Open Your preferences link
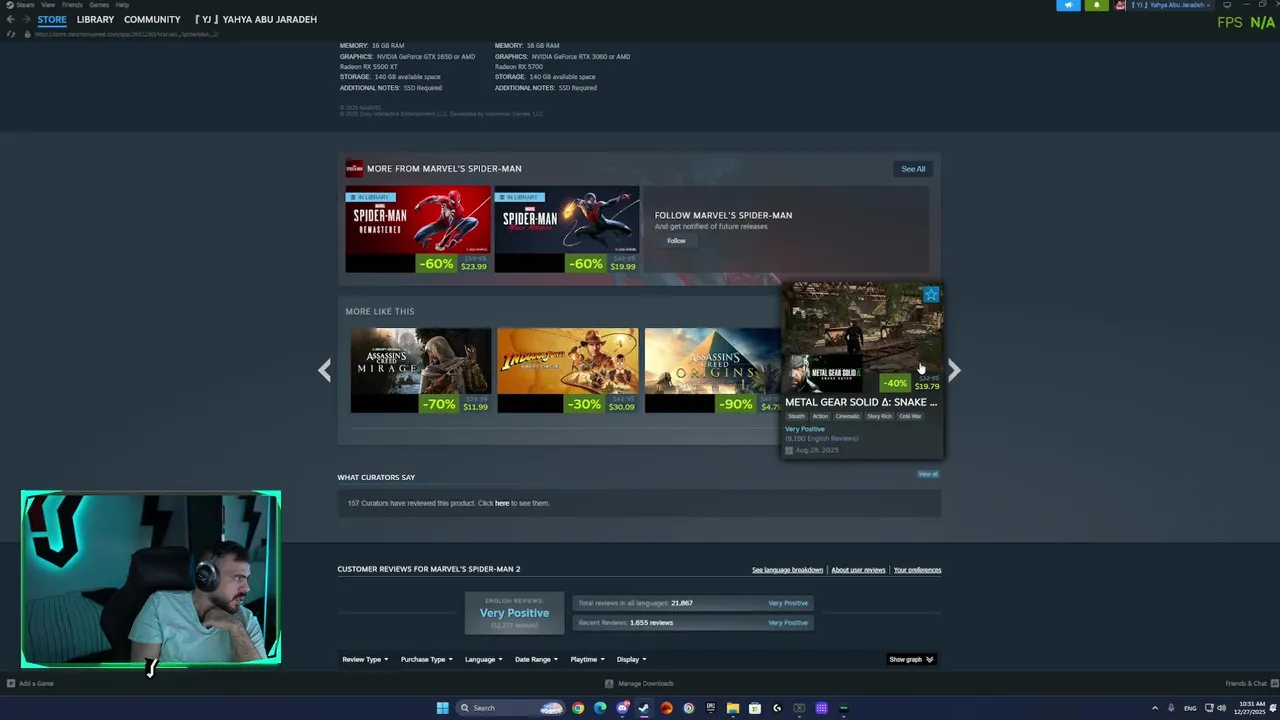The height and width of the screenshot is (720, 1280). [917, 570]
